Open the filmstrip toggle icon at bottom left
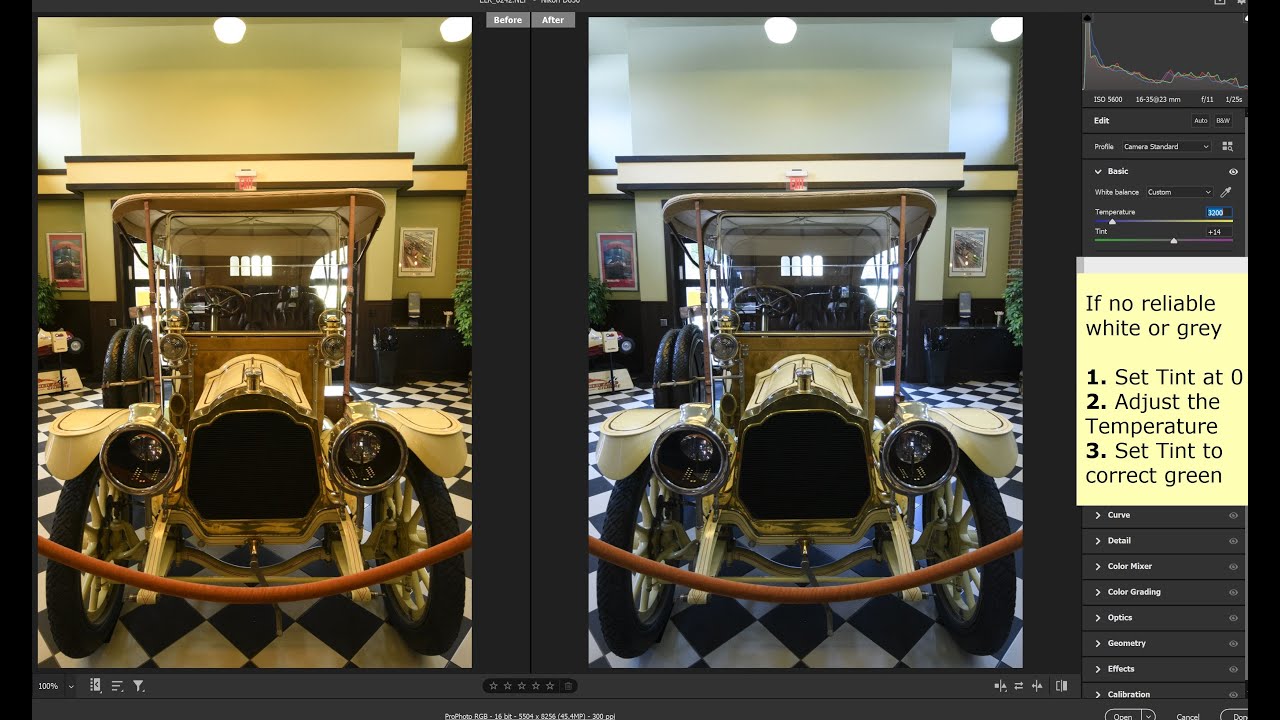This screenshot has height=720, width=1280. point(95,685)
